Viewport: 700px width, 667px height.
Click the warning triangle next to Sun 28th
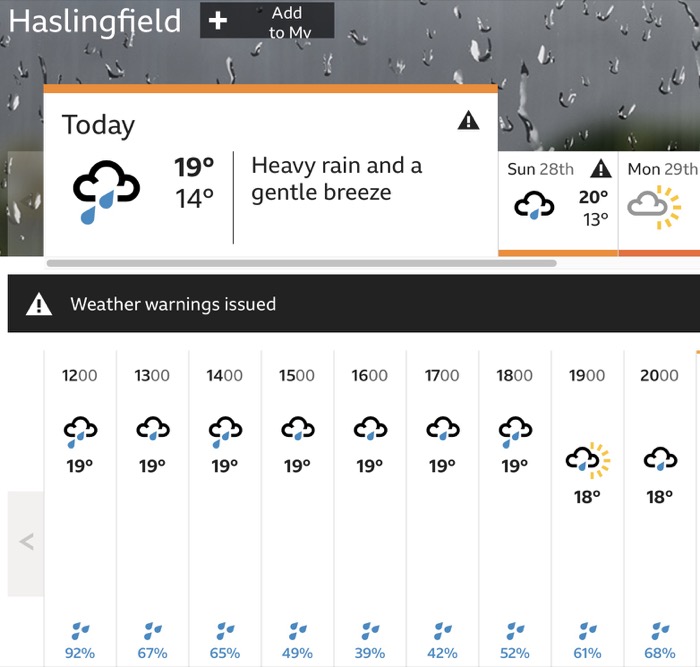tap(601, 169)
